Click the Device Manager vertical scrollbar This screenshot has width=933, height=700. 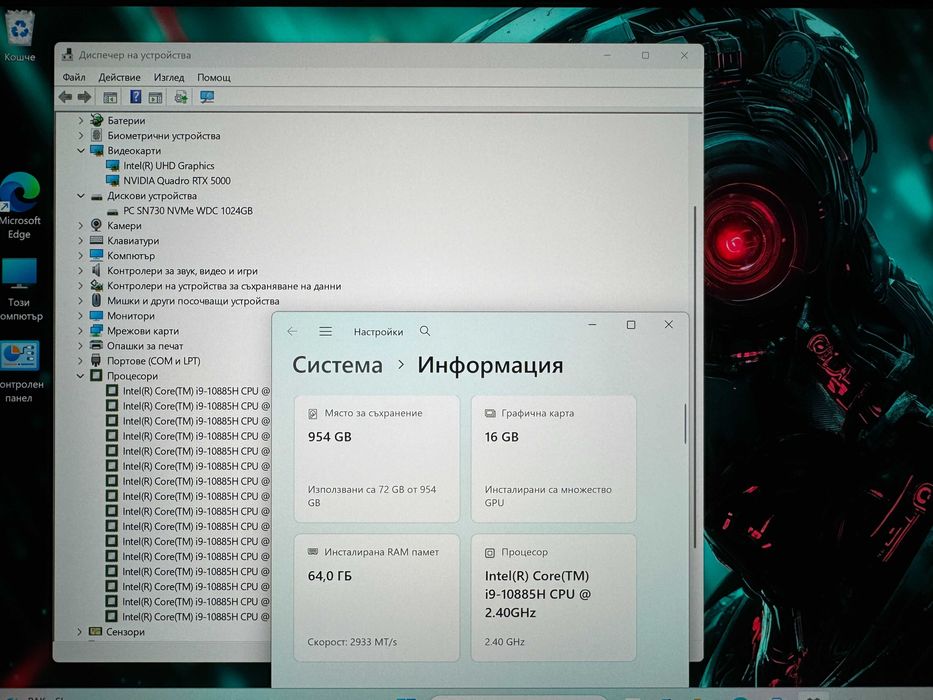(694, 376)
